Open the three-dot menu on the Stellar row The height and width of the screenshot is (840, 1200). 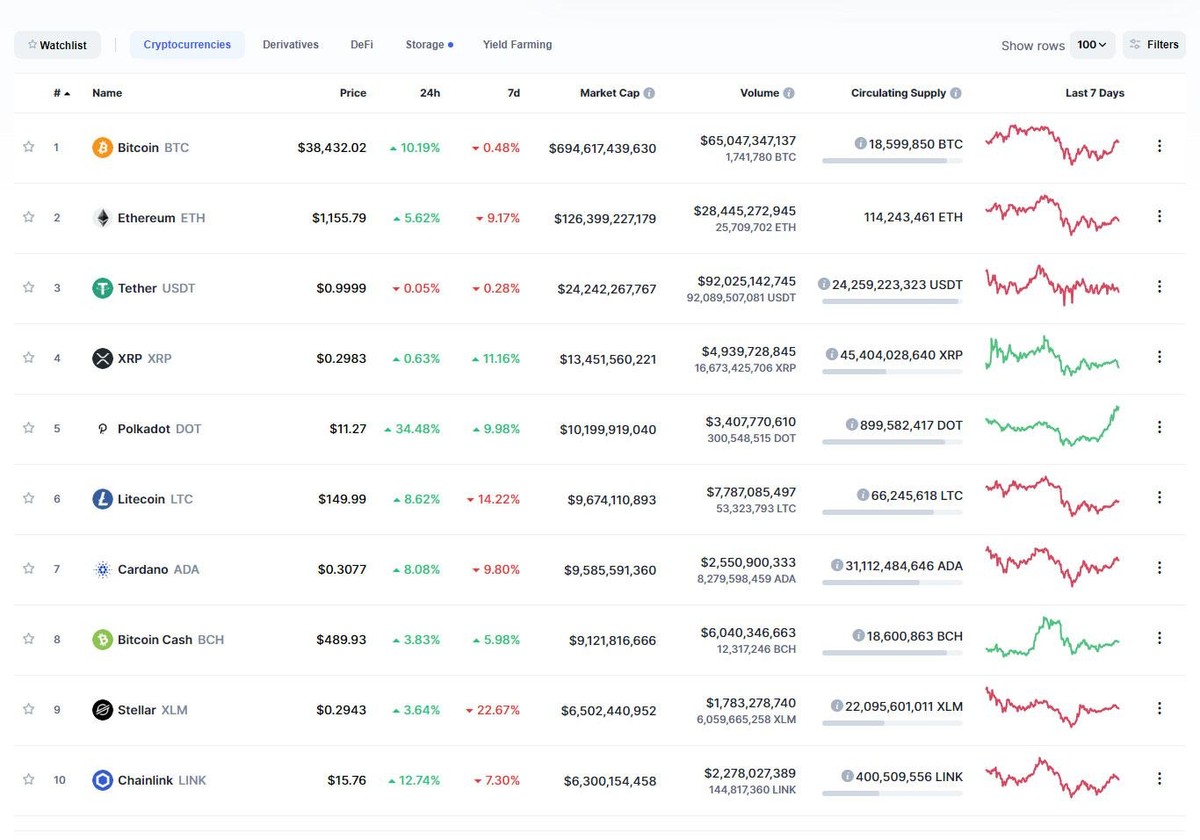click(1159, 709)
